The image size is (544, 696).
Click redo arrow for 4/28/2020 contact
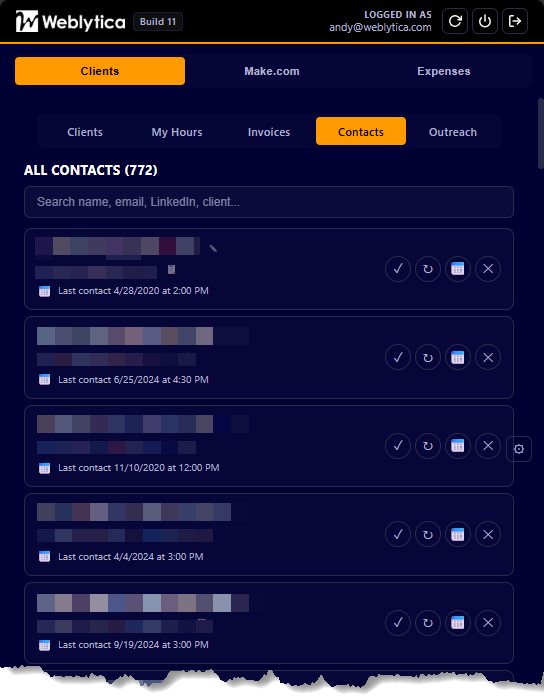428,269
